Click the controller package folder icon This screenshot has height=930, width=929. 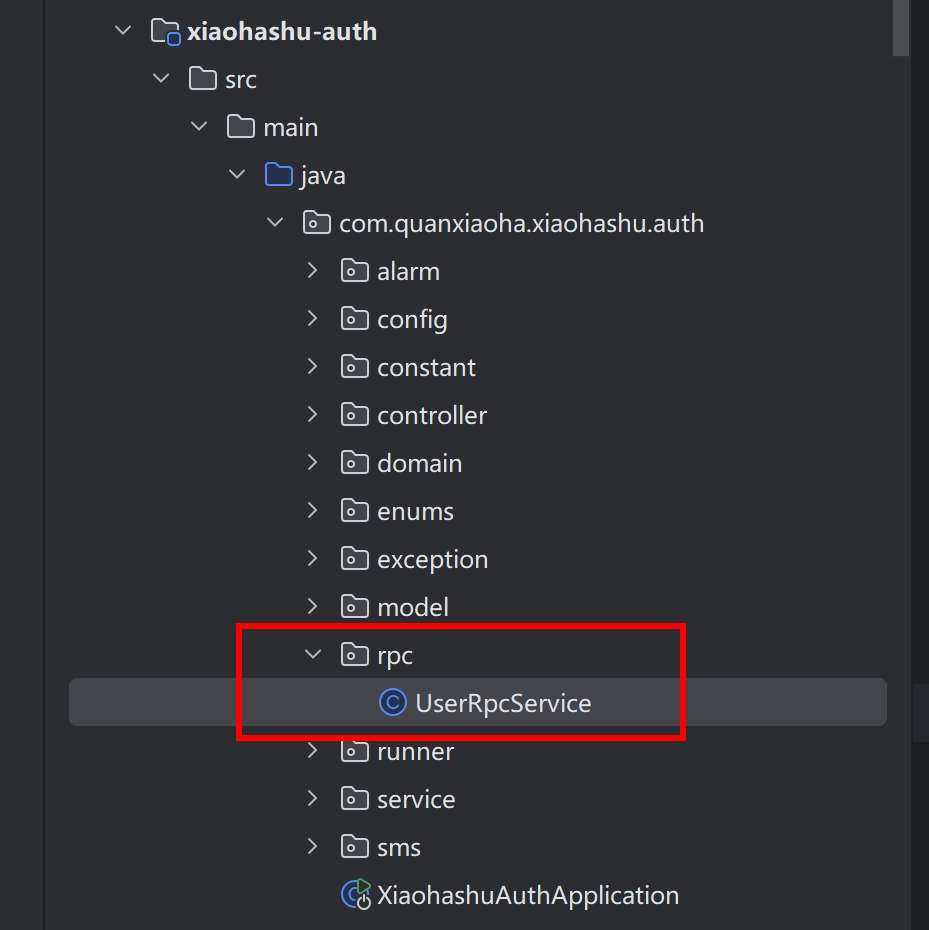tap(355, 415)
